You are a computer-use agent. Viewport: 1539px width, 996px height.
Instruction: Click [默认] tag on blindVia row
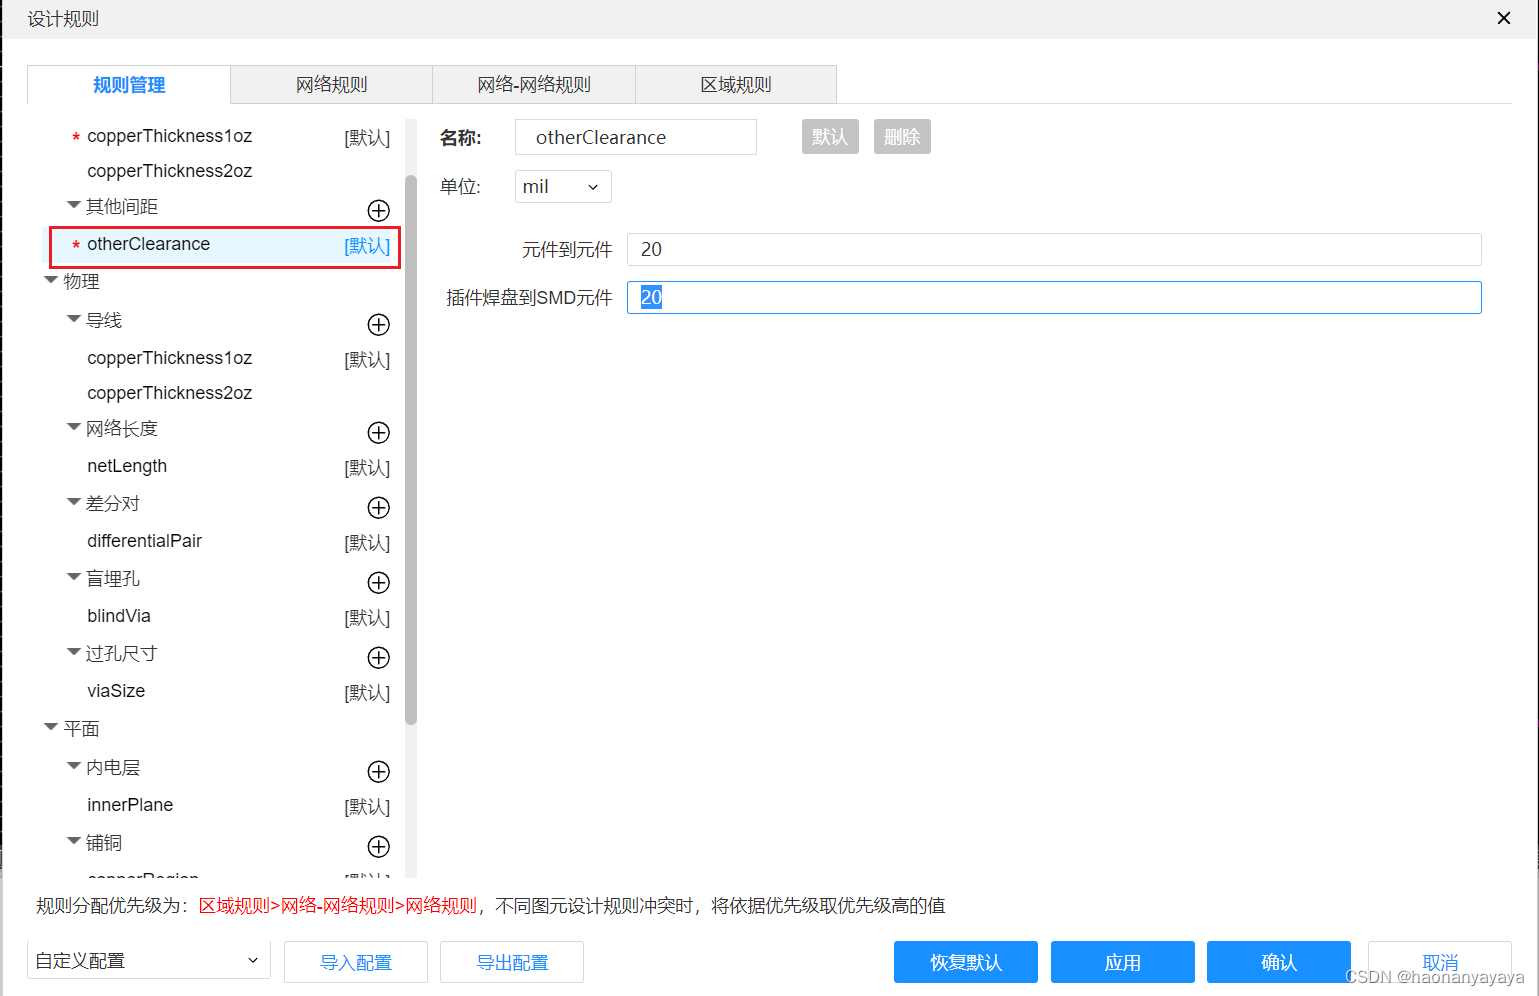(x=367, y=618)
